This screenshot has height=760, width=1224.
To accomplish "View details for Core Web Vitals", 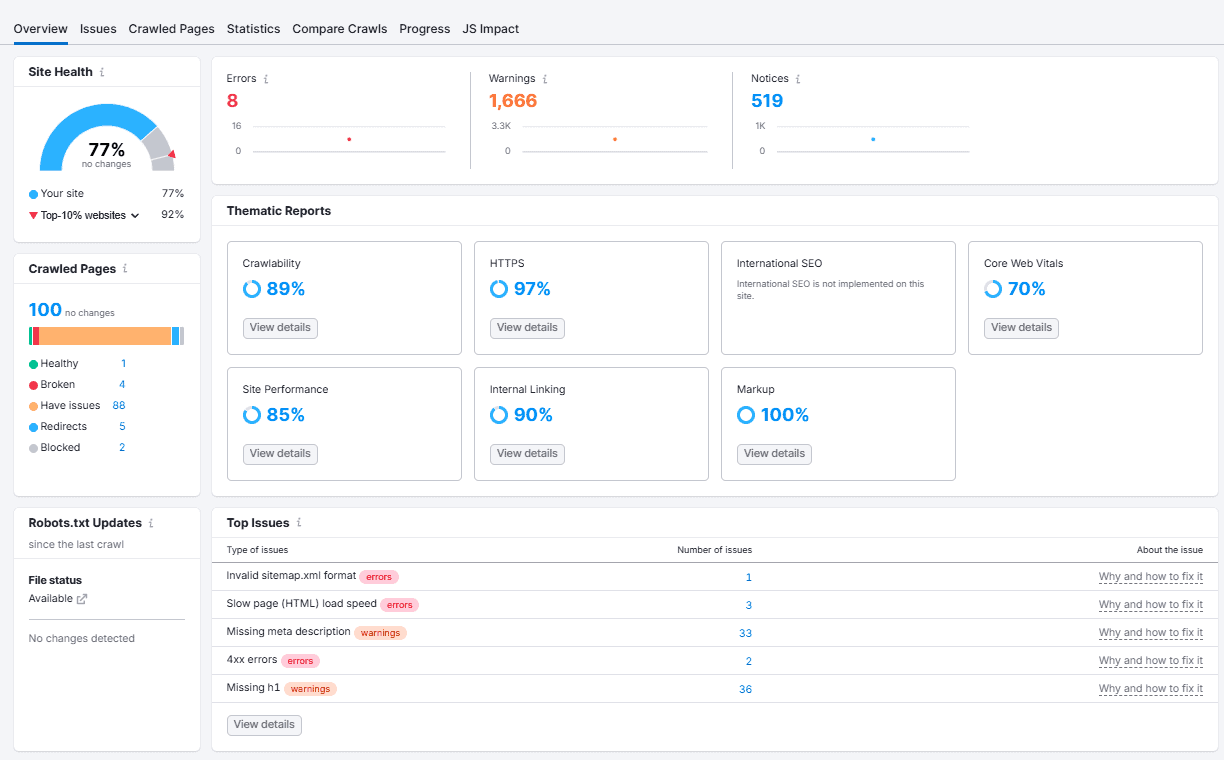I will coord(1021,328).
